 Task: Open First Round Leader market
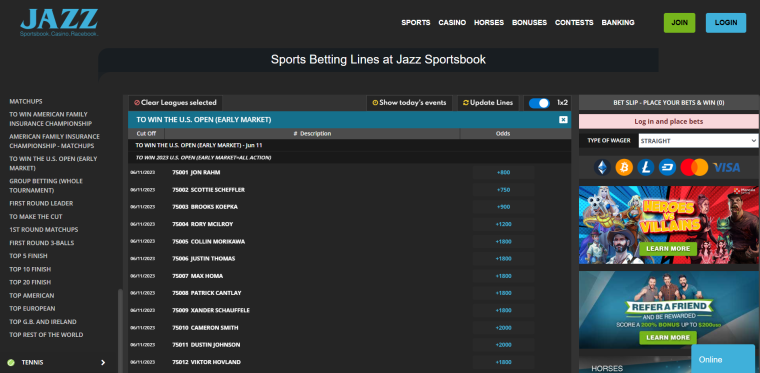click(41, 203)
